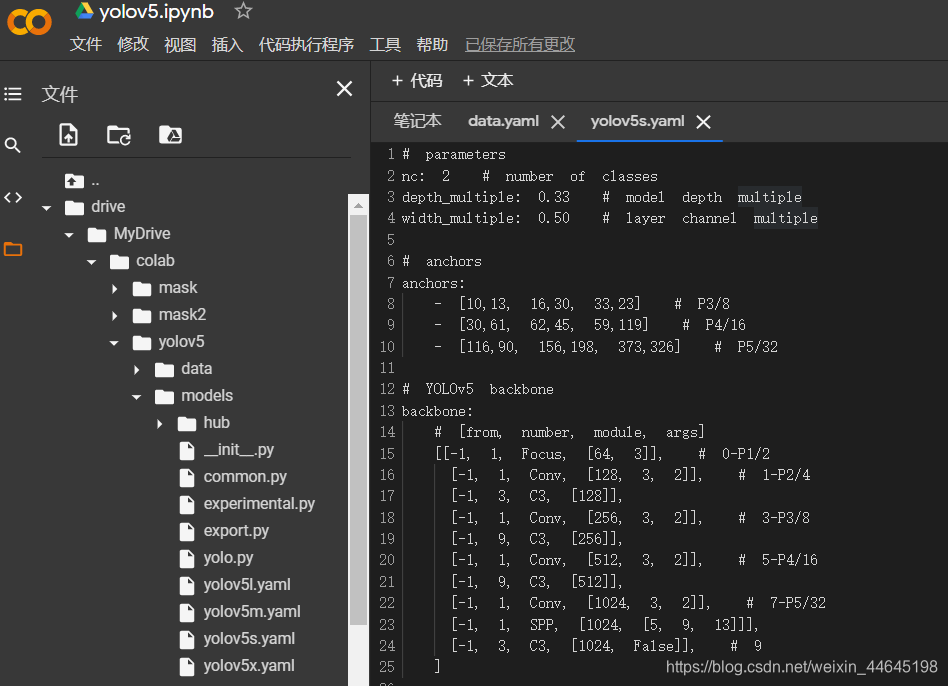Click the file tree vertical scrollbar thumb
The height and width of the screenshot is (686, 948).
(x=358, y=420)
